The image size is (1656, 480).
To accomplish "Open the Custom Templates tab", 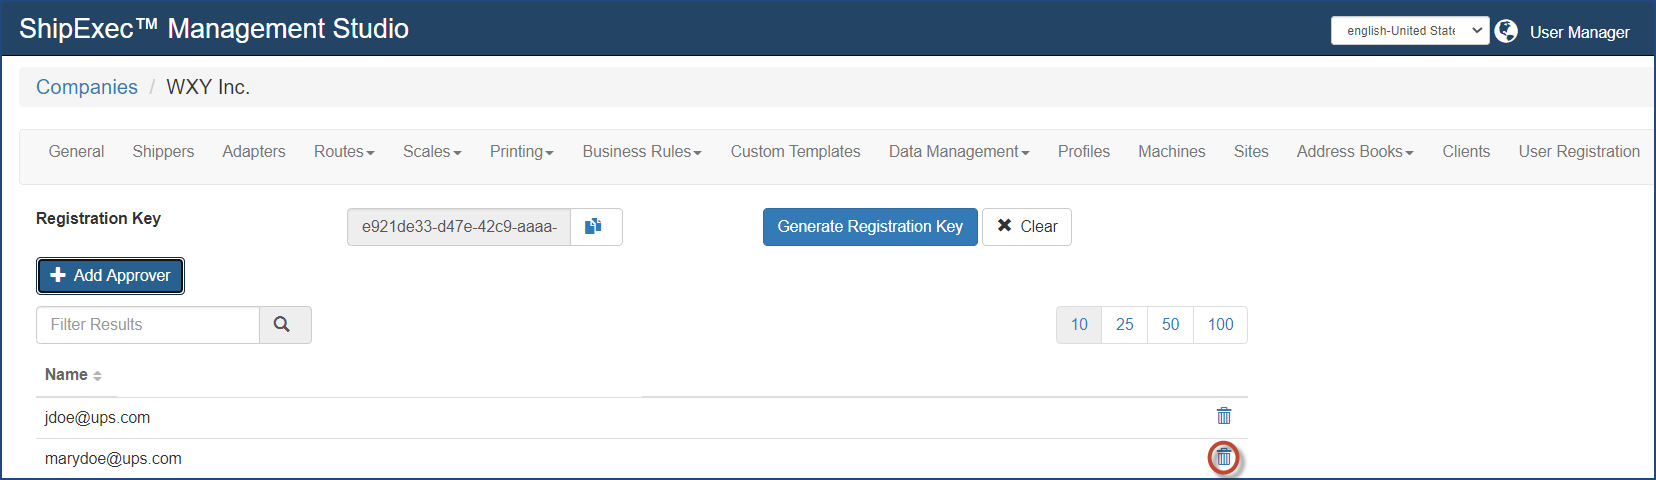I will pos(795,152).
